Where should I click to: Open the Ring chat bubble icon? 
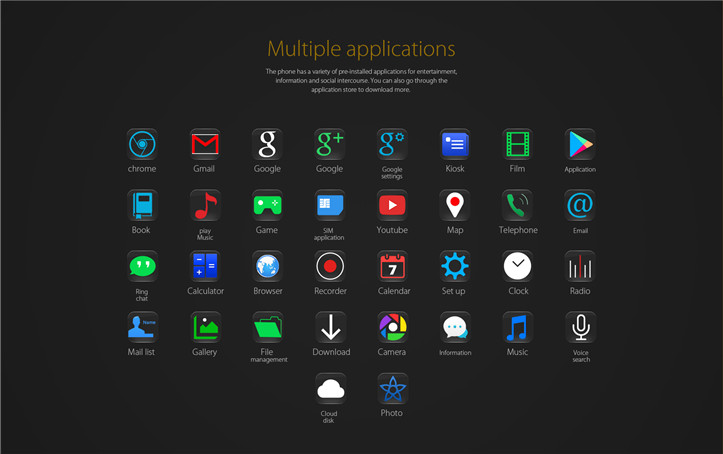click(x=142, y=266)
